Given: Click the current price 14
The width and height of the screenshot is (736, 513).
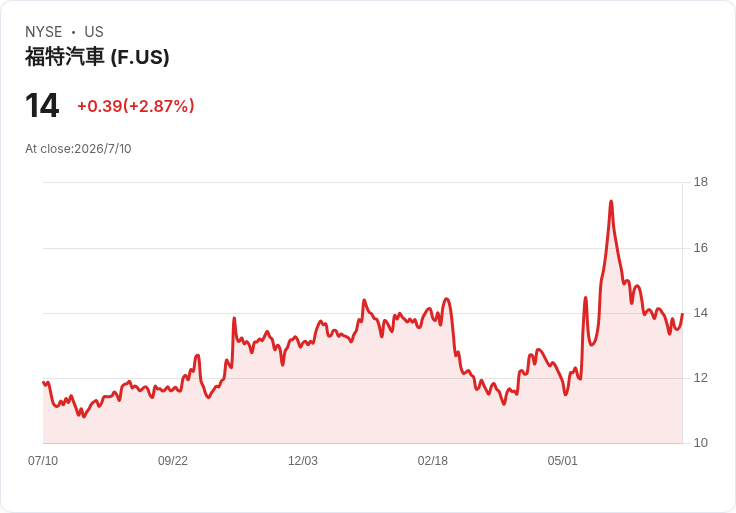Looking at the screenshot, I should tap(42, 106).
